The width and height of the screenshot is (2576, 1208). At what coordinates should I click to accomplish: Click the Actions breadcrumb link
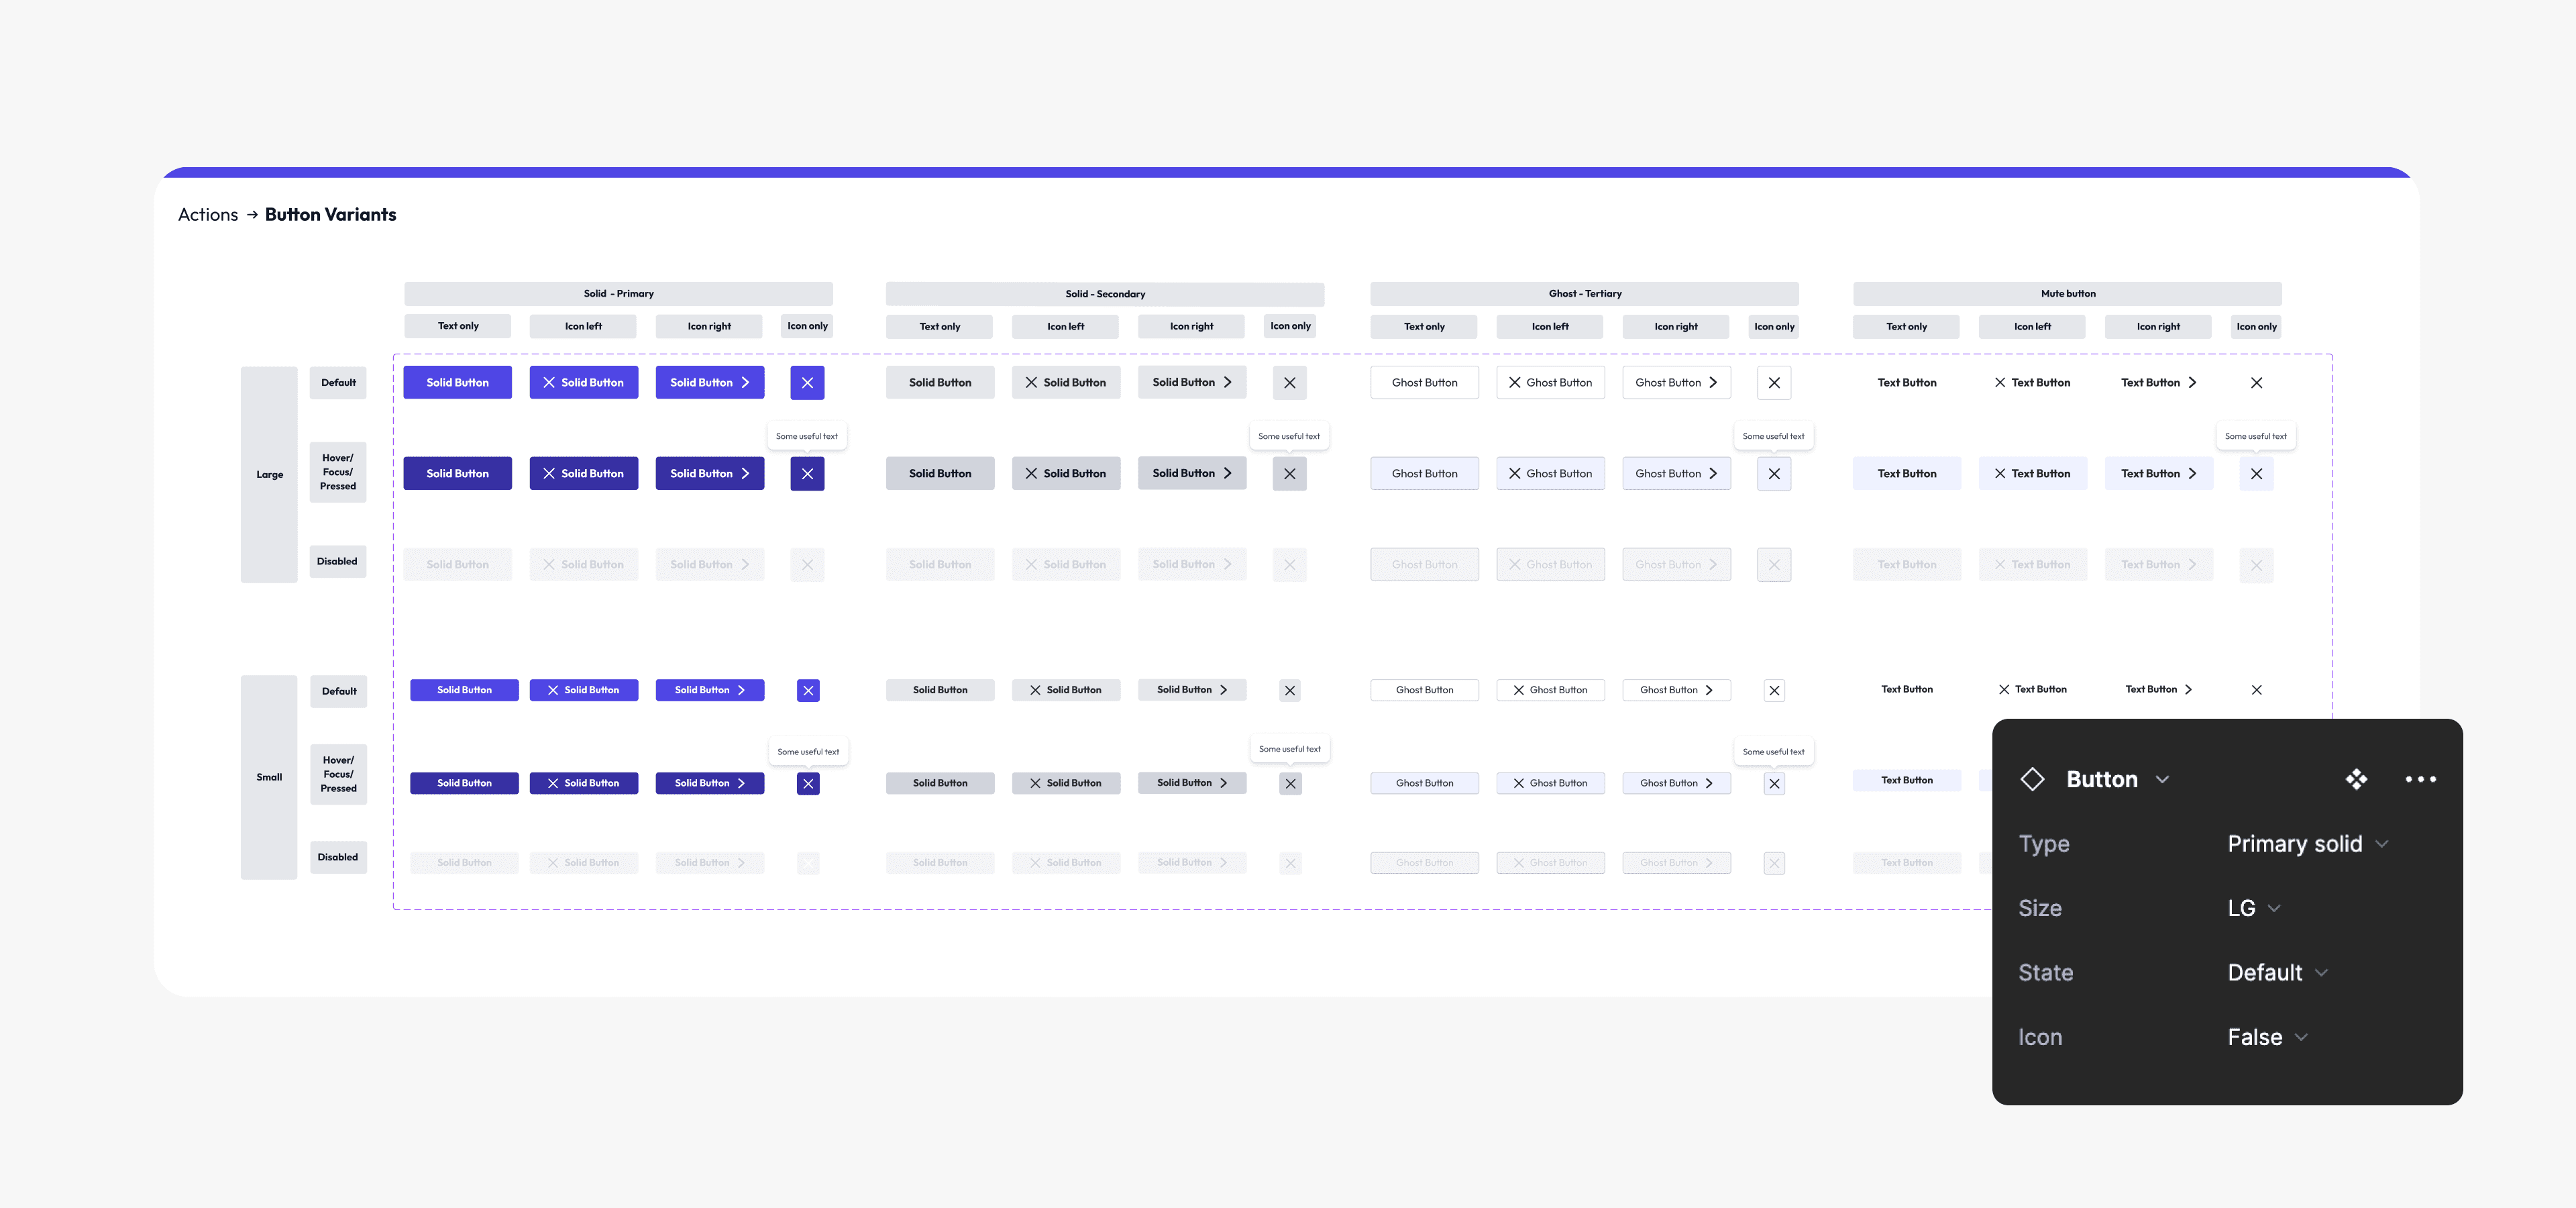[x=208, y=215]
